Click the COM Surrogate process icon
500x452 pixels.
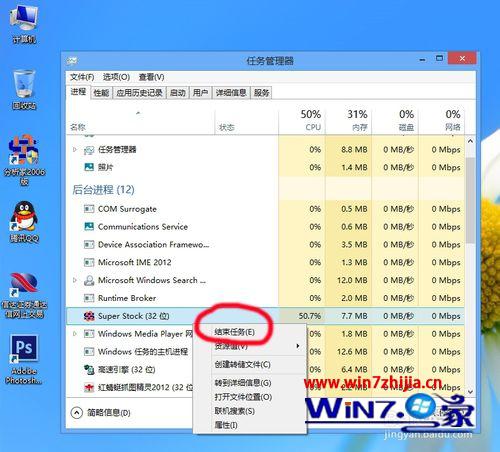coord(89,209)
